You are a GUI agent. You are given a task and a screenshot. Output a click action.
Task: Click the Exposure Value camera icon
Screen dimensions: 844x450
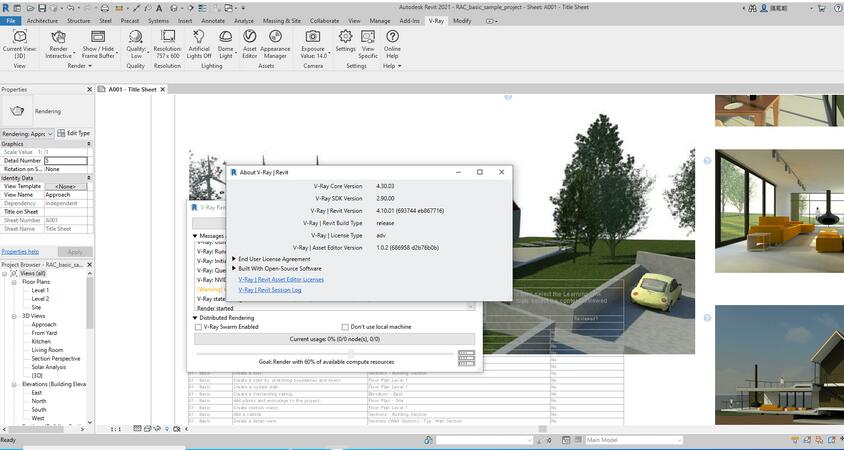tap(313, 37)
